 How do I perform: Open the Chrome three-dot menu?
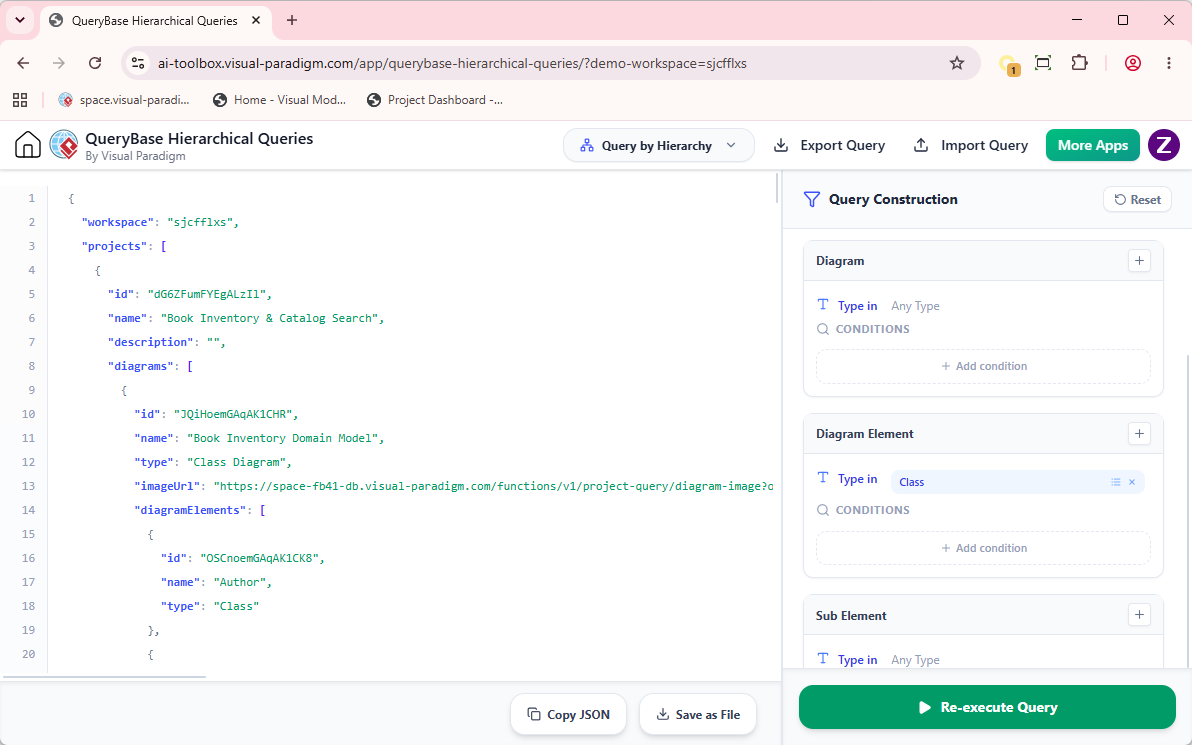click(x=1169, y=63)
